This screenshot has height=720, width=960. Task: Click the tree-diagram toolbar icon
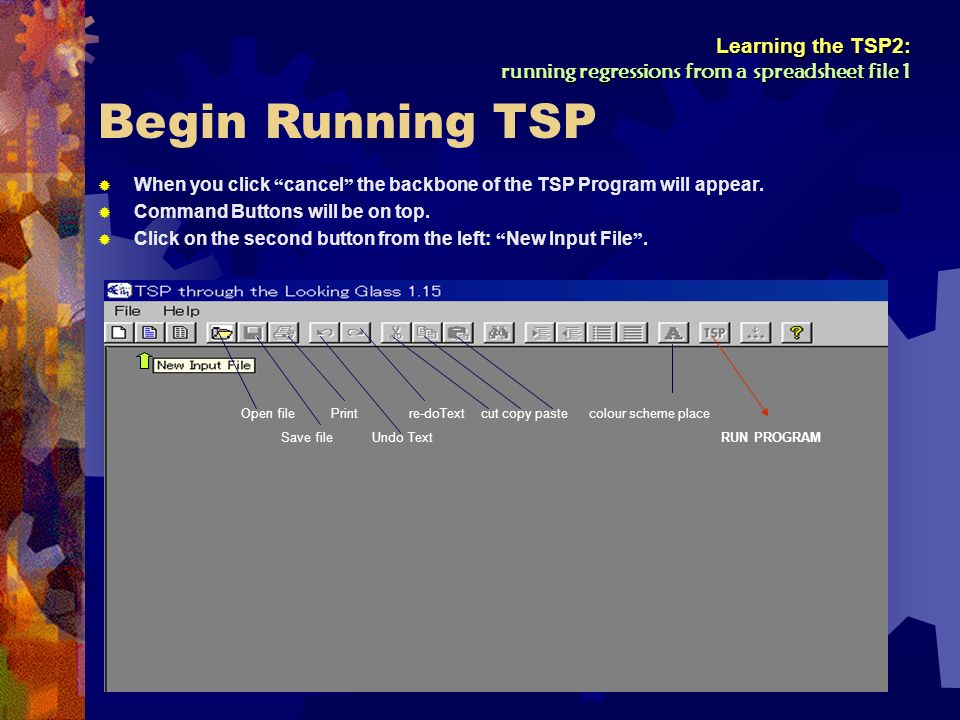(x=755, y=332)
